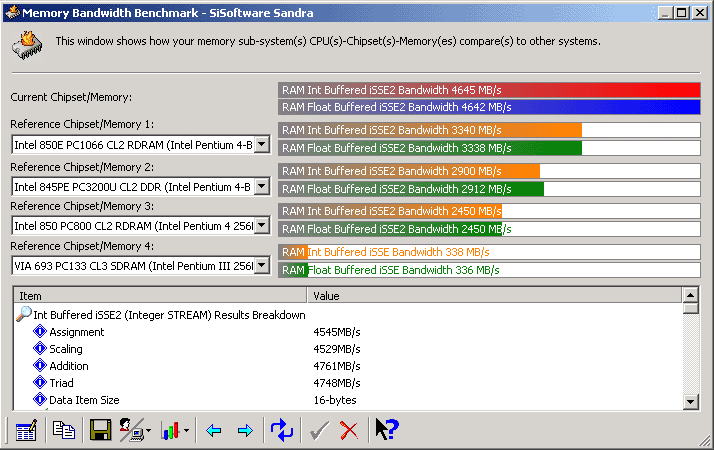Click the 4748MB/s value cell
This screenshot has width=714, height=450.
click(x=337, y=383)
